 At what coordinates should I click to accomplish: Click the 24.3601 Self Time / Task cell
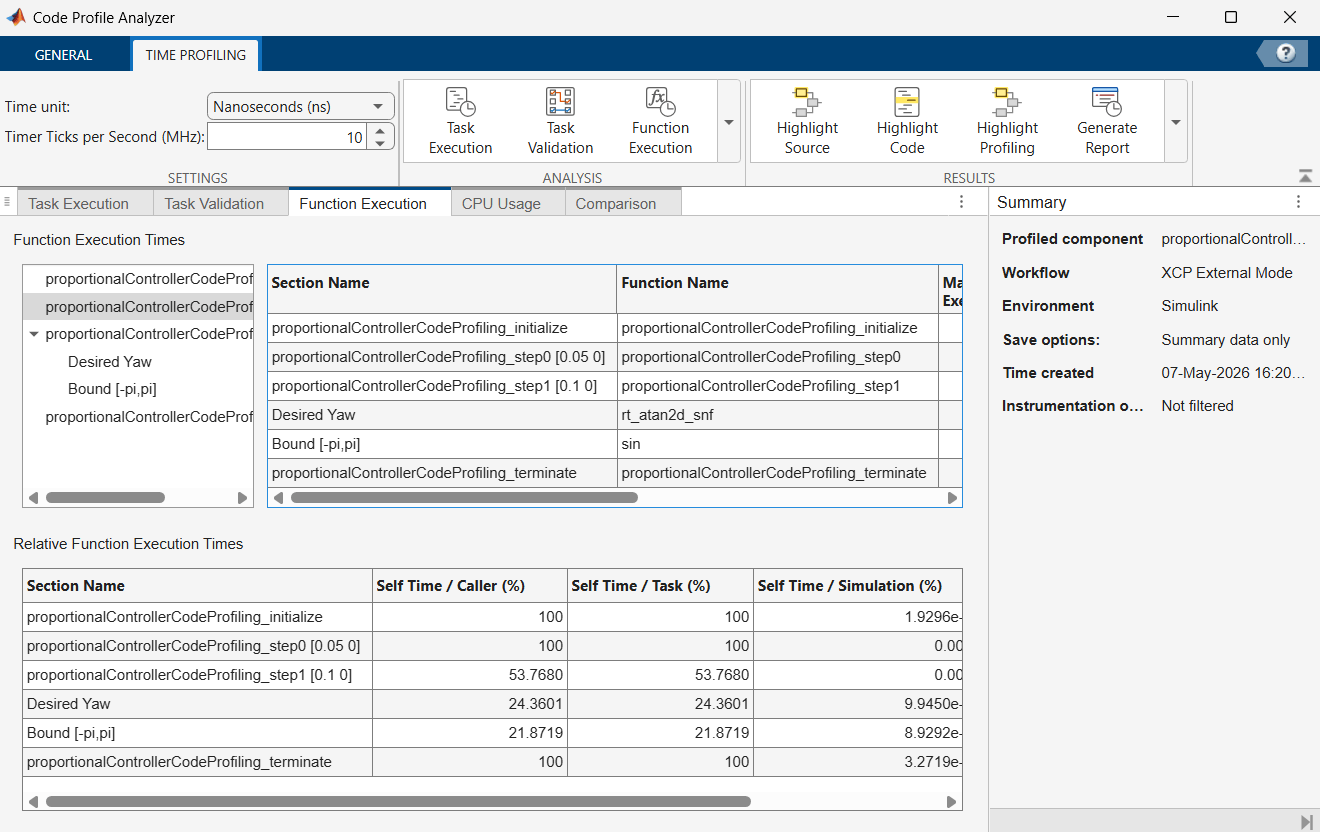click(660, 704)
